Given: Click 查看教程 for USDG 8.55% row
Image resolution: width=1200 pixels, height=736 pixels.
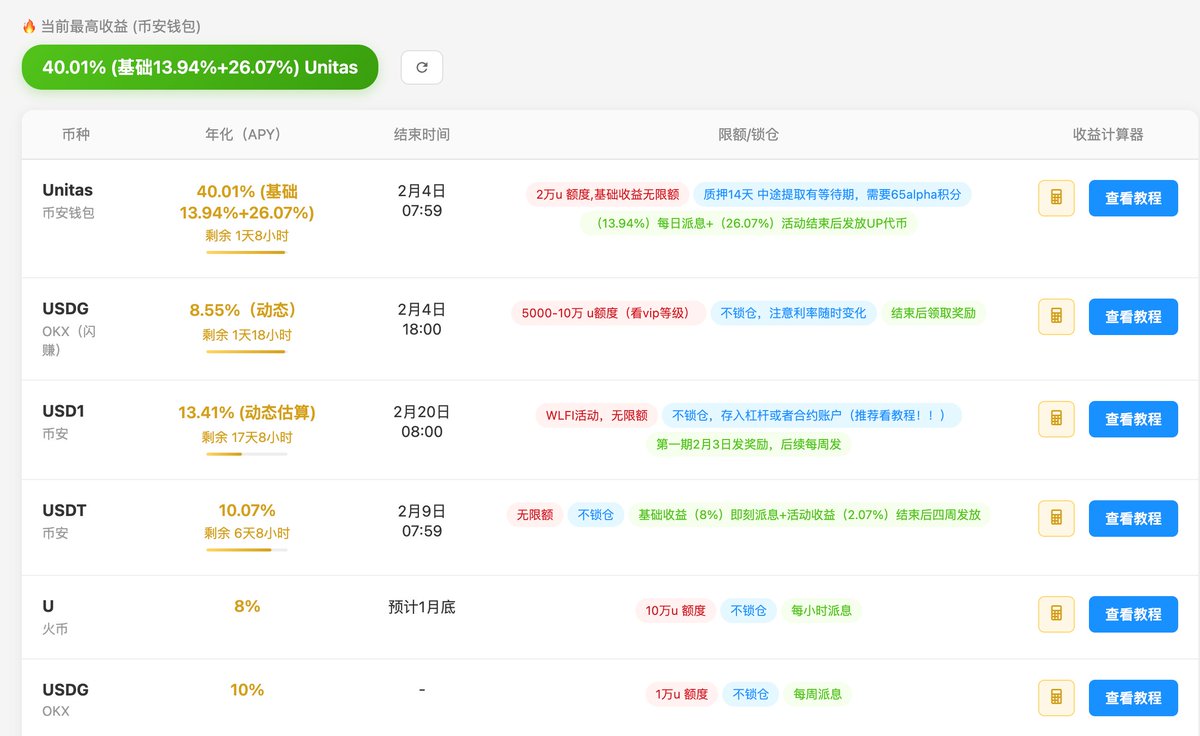Looking at the screenshot, I should [1133, 316].
